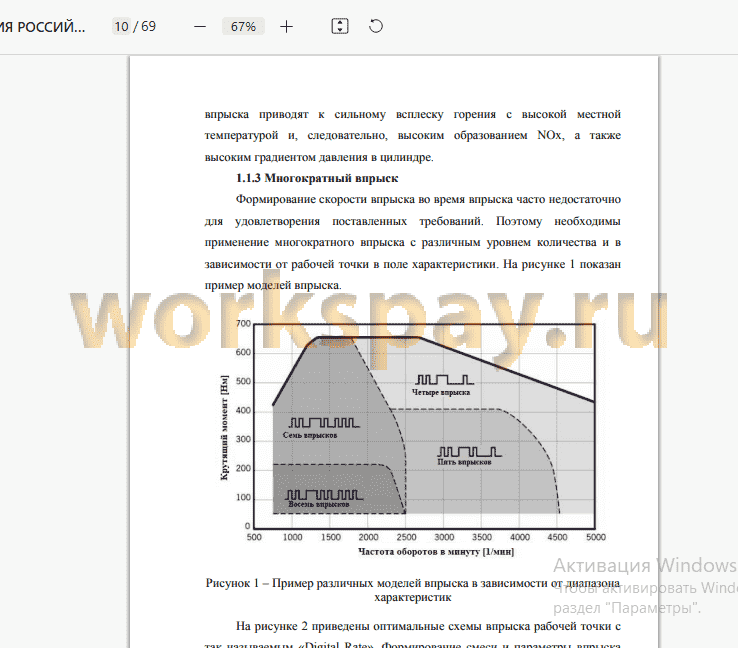The width and height of the screenshot is (738, 648).
Task: Click the line 'высоким градиентом давления в цилиндре'
Action: click(319, 157)
